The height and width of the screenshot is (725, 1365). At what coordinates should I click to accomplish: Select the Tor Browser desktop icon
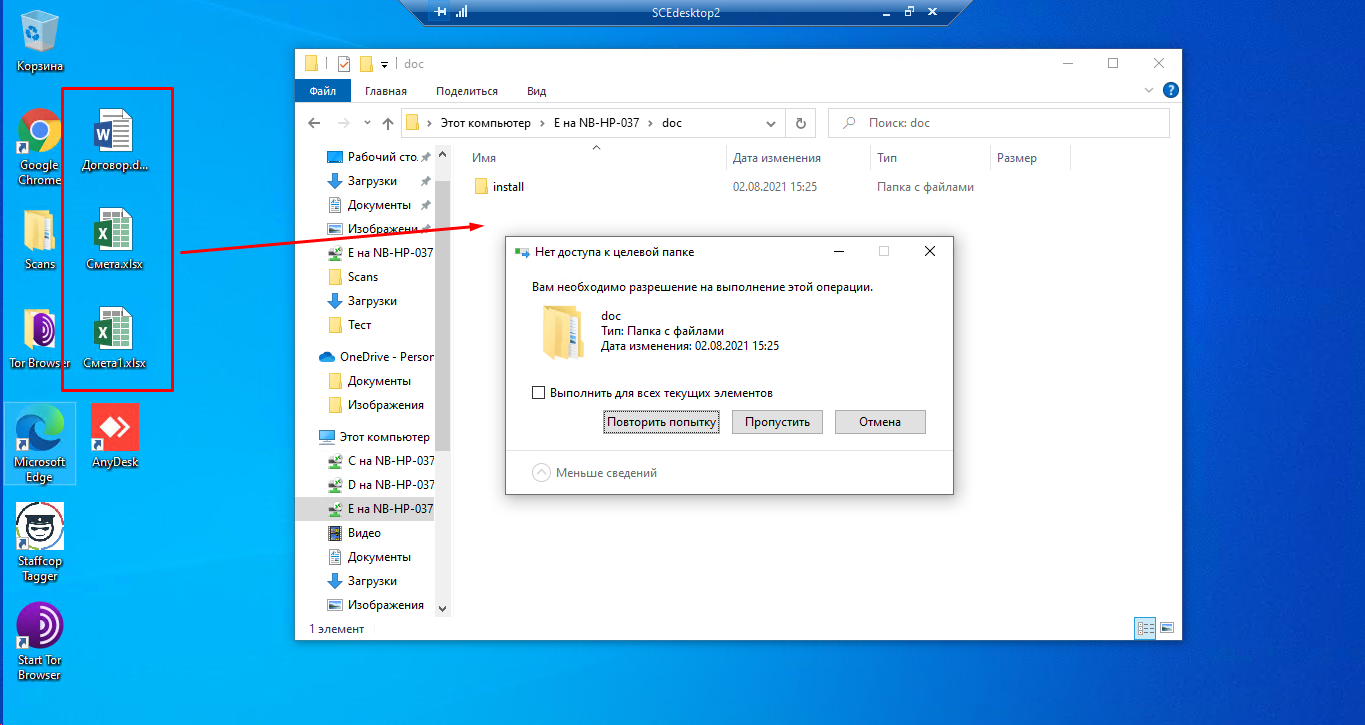click(40, 330)
